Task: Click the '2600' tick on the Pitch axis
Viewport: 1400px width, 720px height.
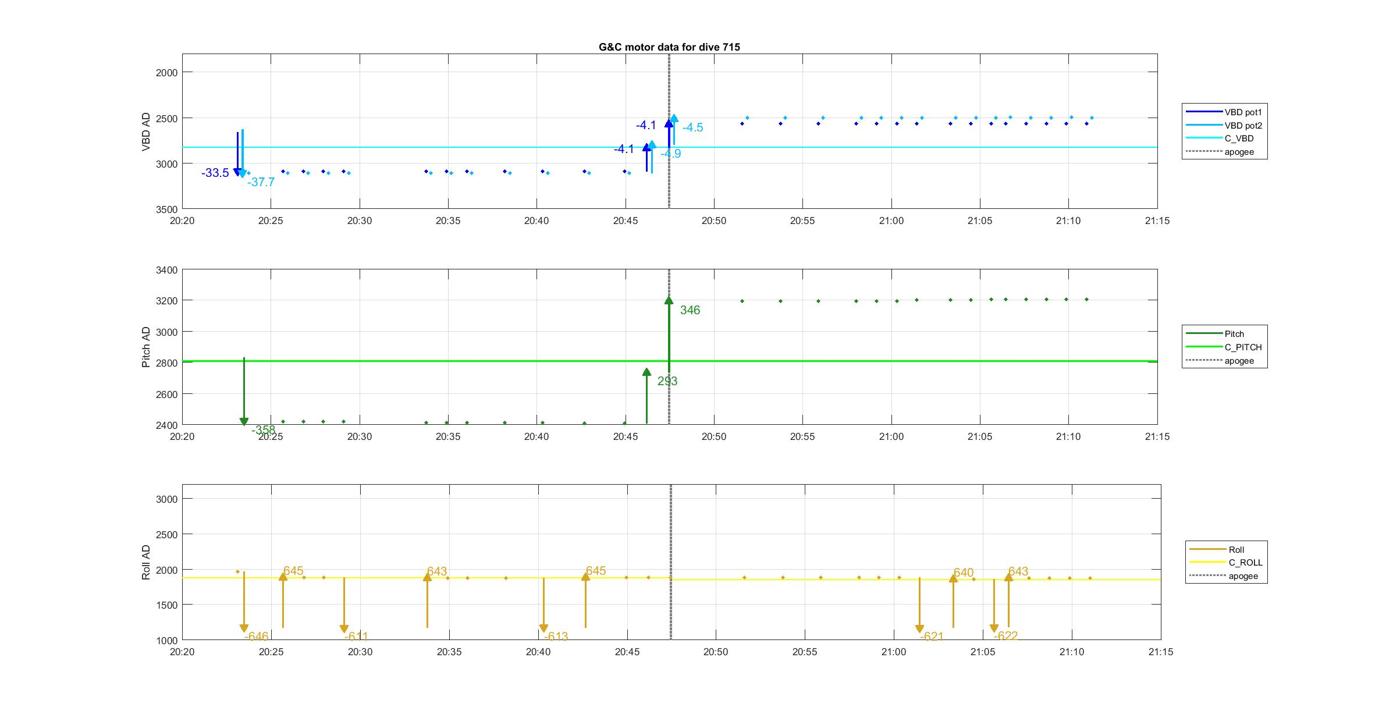Action: tap(168, 394)
